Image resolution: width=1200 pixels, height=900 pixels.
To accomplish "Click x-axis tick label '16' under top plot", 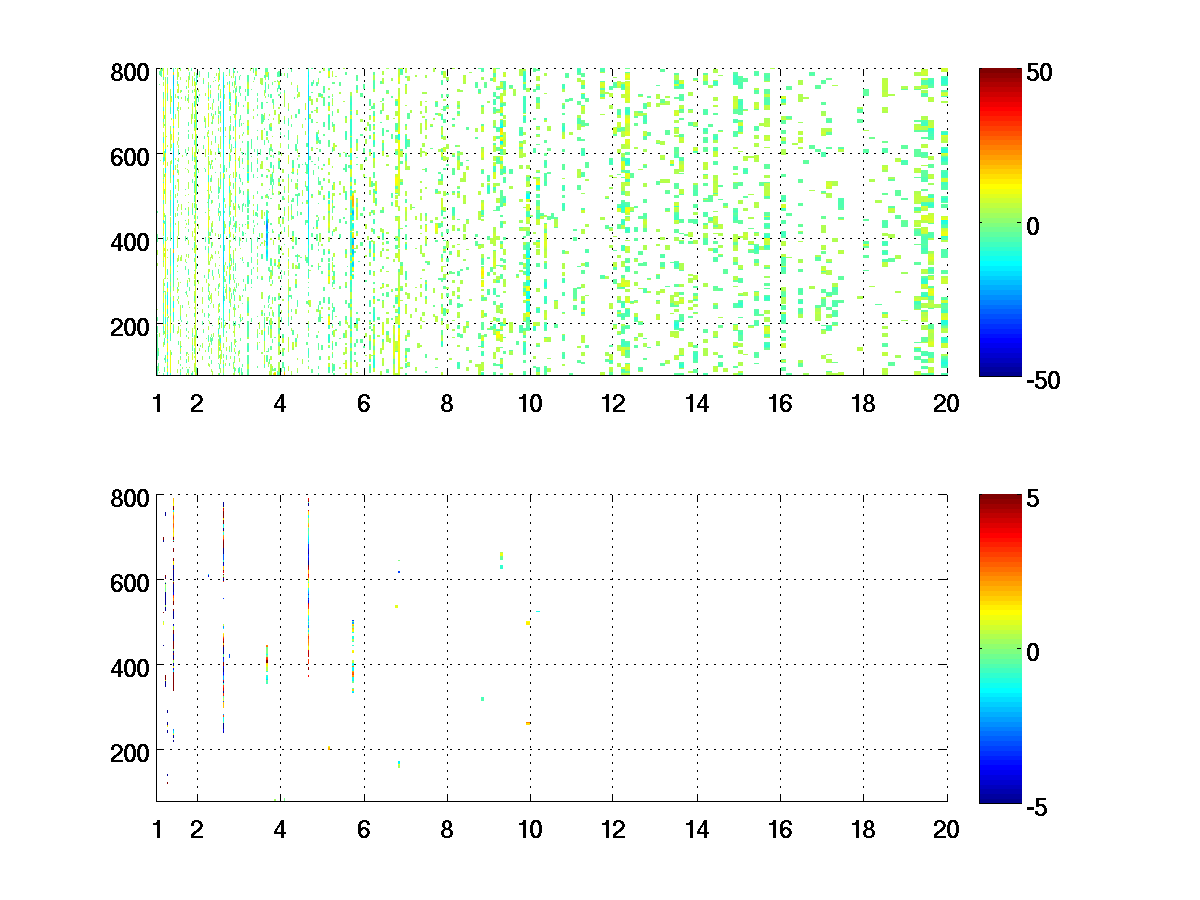I will pos(780,404).
